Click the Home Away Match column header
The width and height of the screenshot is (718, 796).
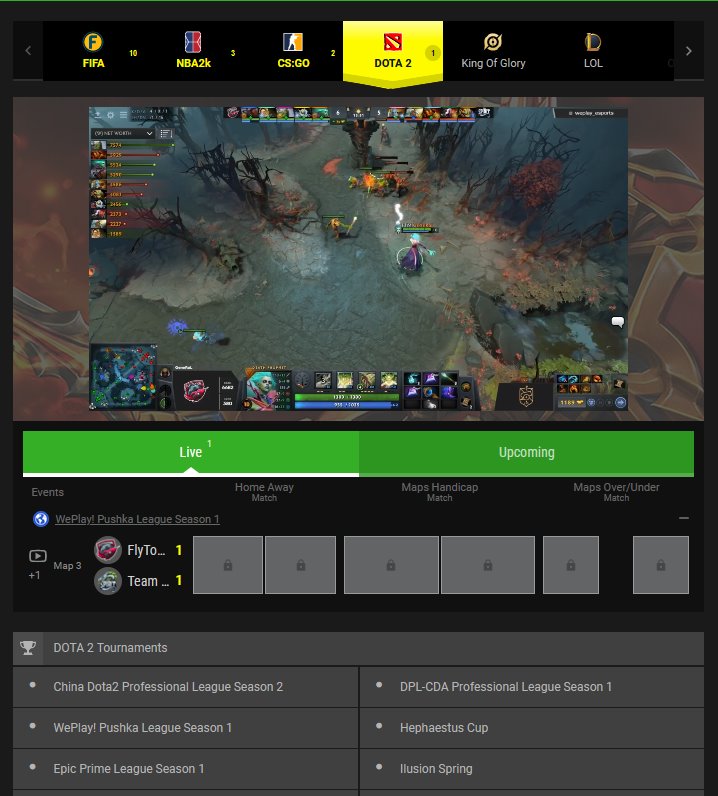pos(264,492)
